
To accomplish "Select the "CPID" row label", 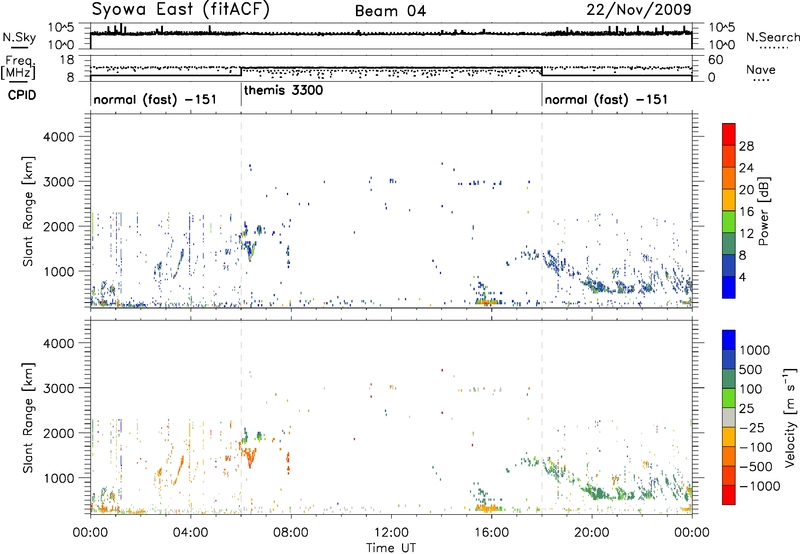I will click(22, 95).
